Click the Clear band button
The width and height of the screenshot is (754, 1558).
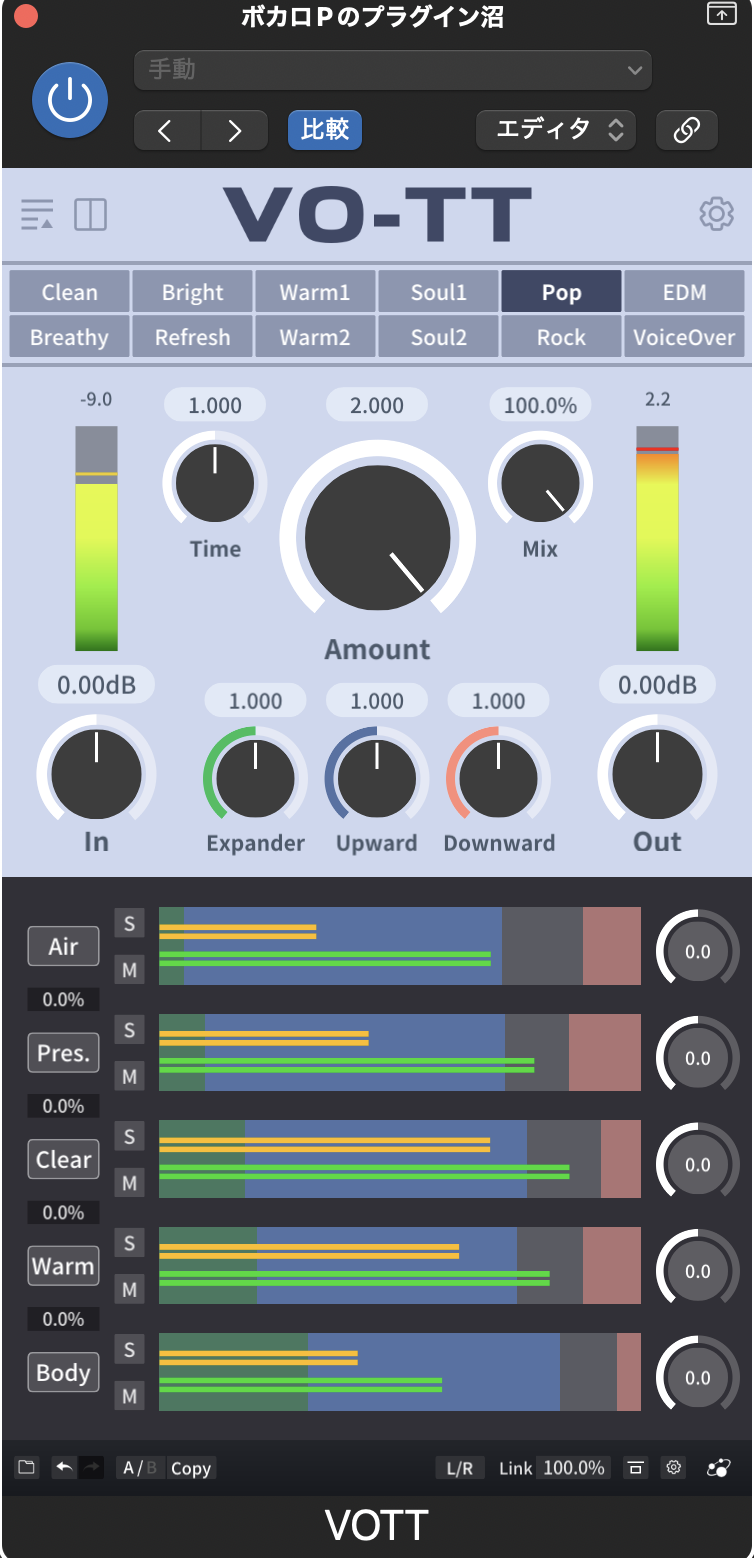(x=63, y=1160)
